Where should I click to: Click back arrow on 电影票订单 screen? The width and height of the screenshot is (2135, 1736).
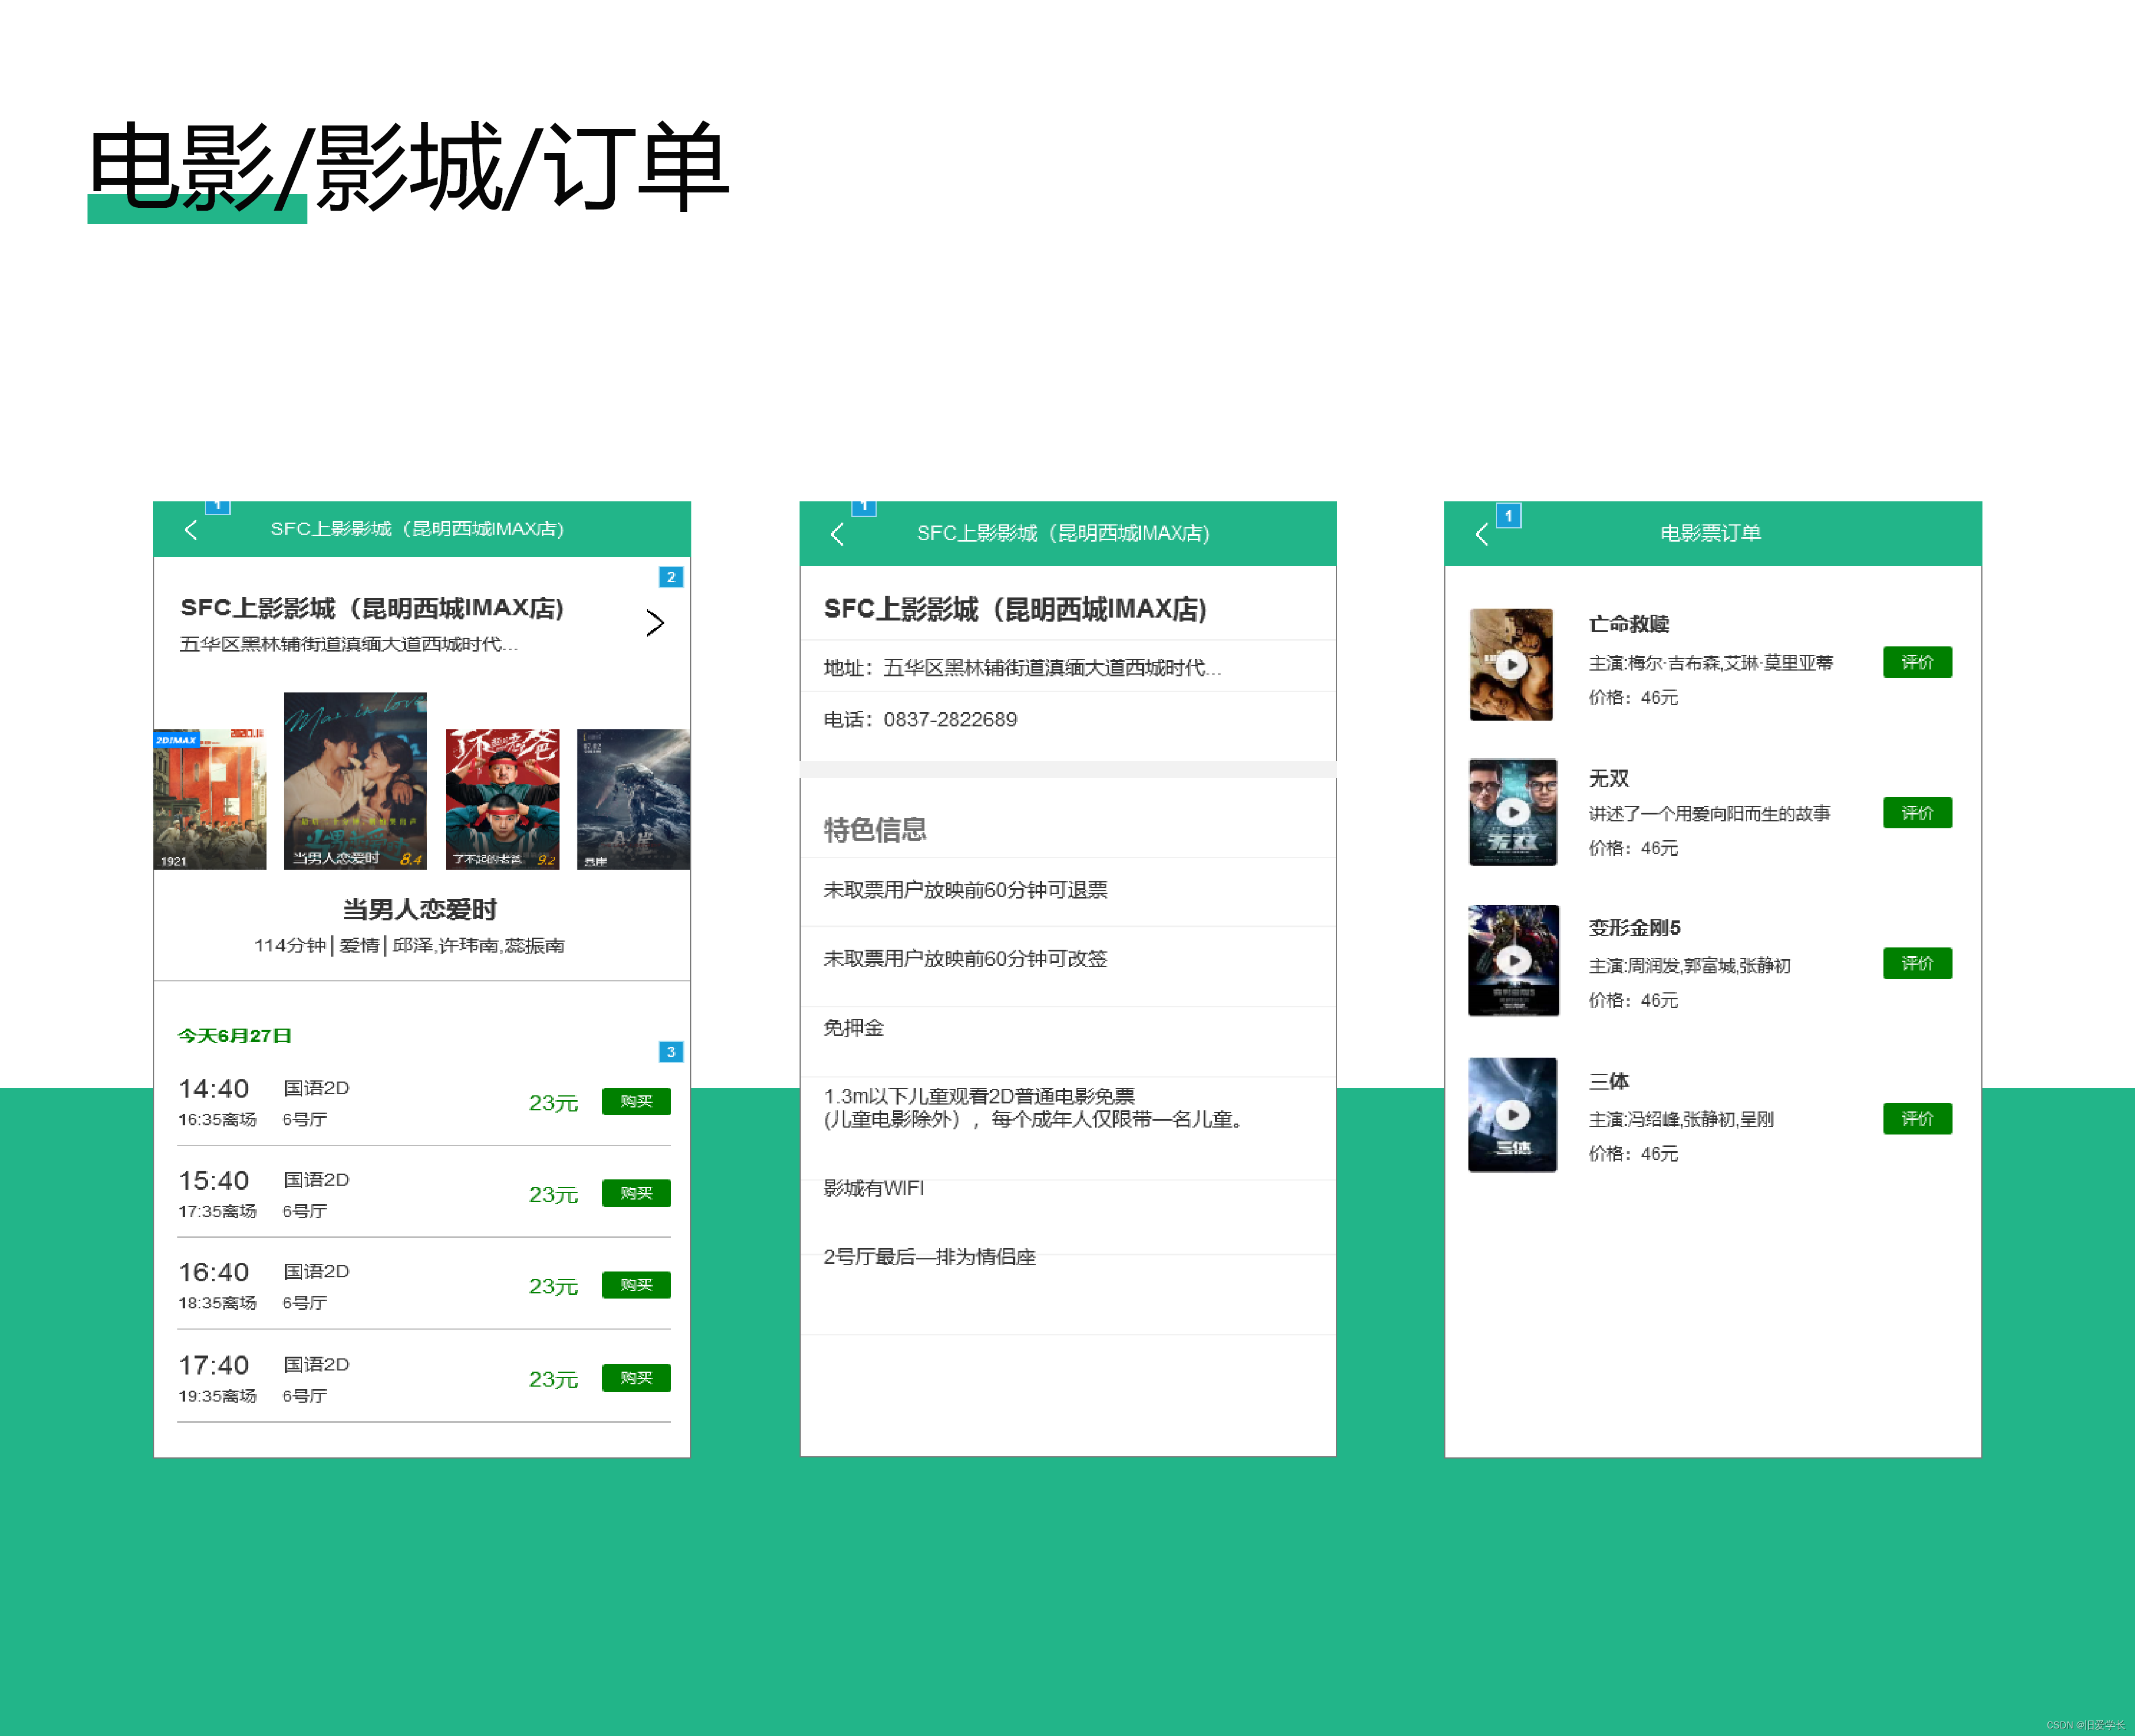[x=1482, y=534]
